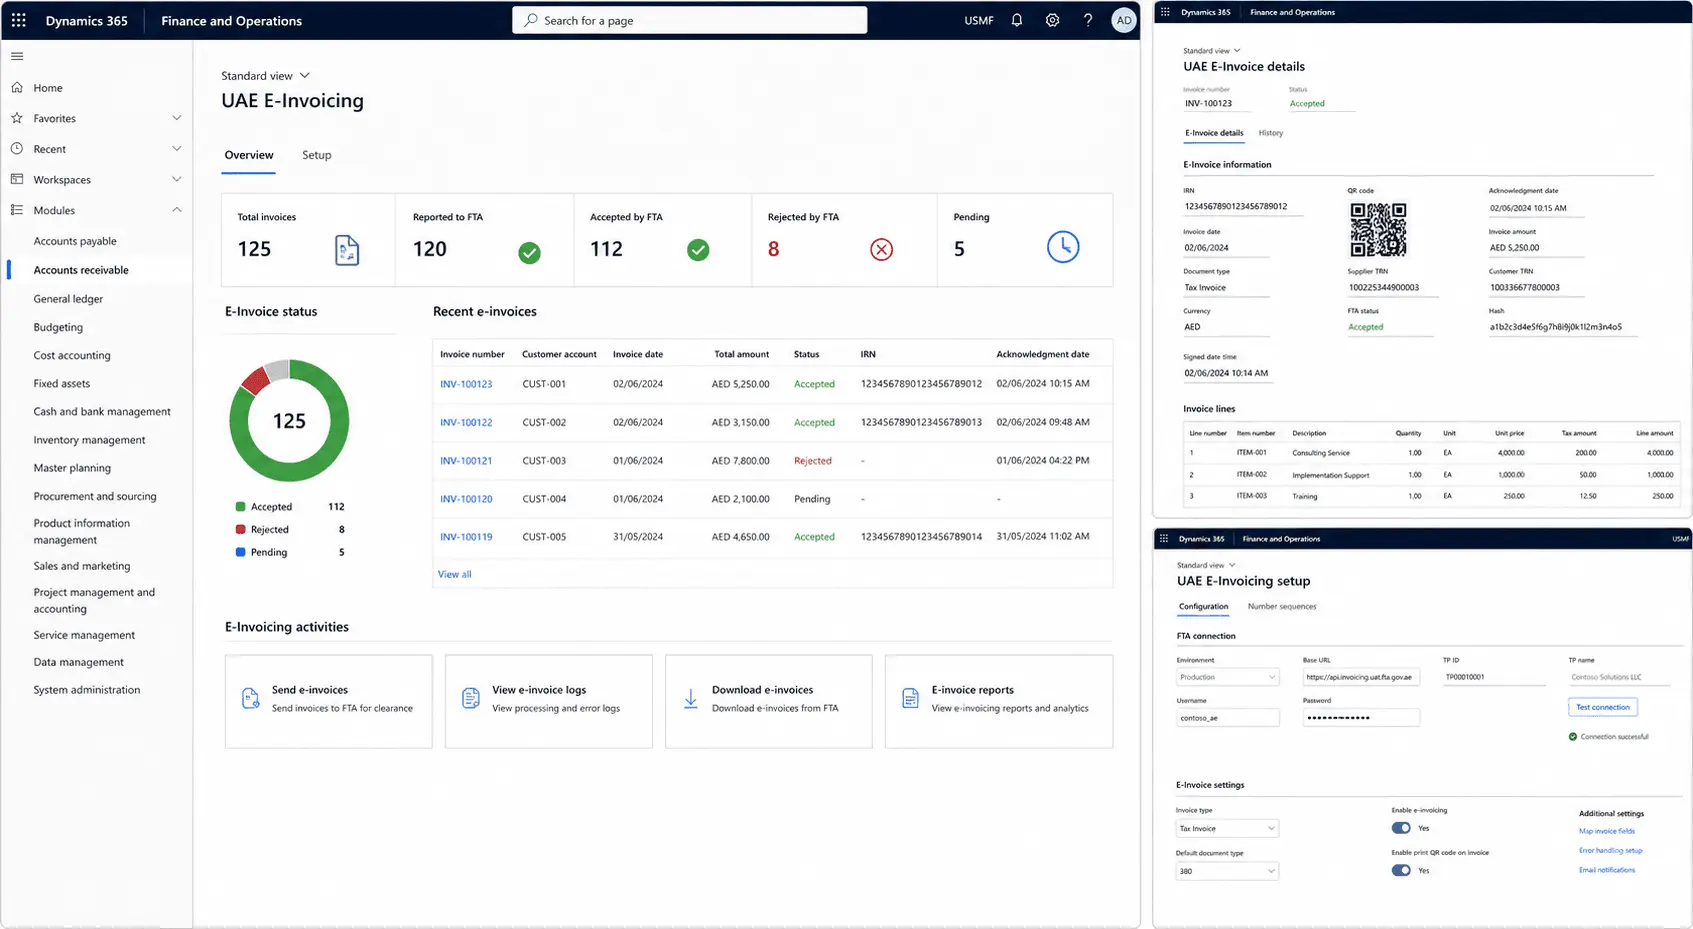This screenshot has width=1693, height=929.
Task: Click the E-invoice reports tile icon
Action: tap(910, 698)
